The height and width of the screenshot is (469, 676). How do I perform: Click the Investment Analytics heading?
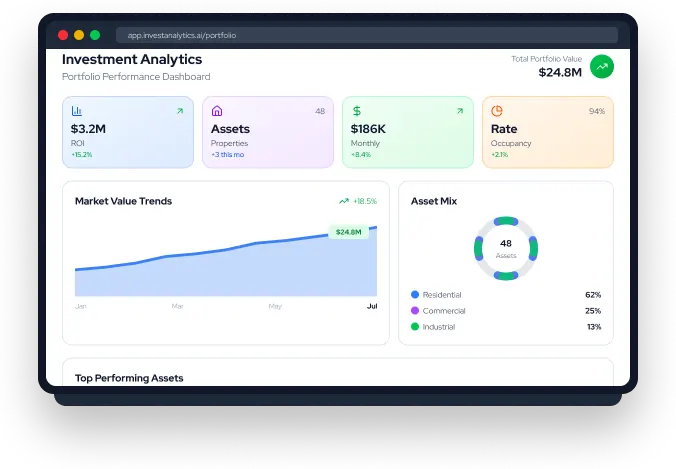click(132, 59)
